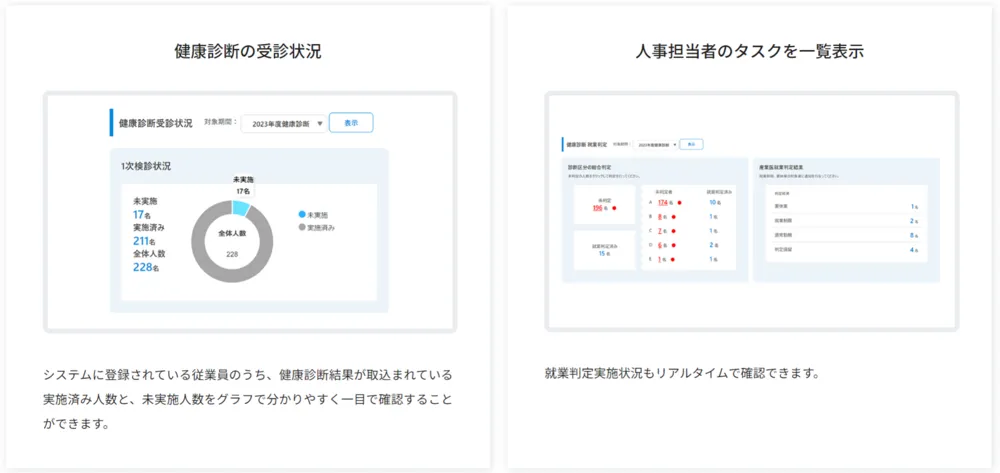Viewport: 1000px width, 473px height.
Task: Click the 未実施 17名 chart tooltip
Action: pos(243,186)
